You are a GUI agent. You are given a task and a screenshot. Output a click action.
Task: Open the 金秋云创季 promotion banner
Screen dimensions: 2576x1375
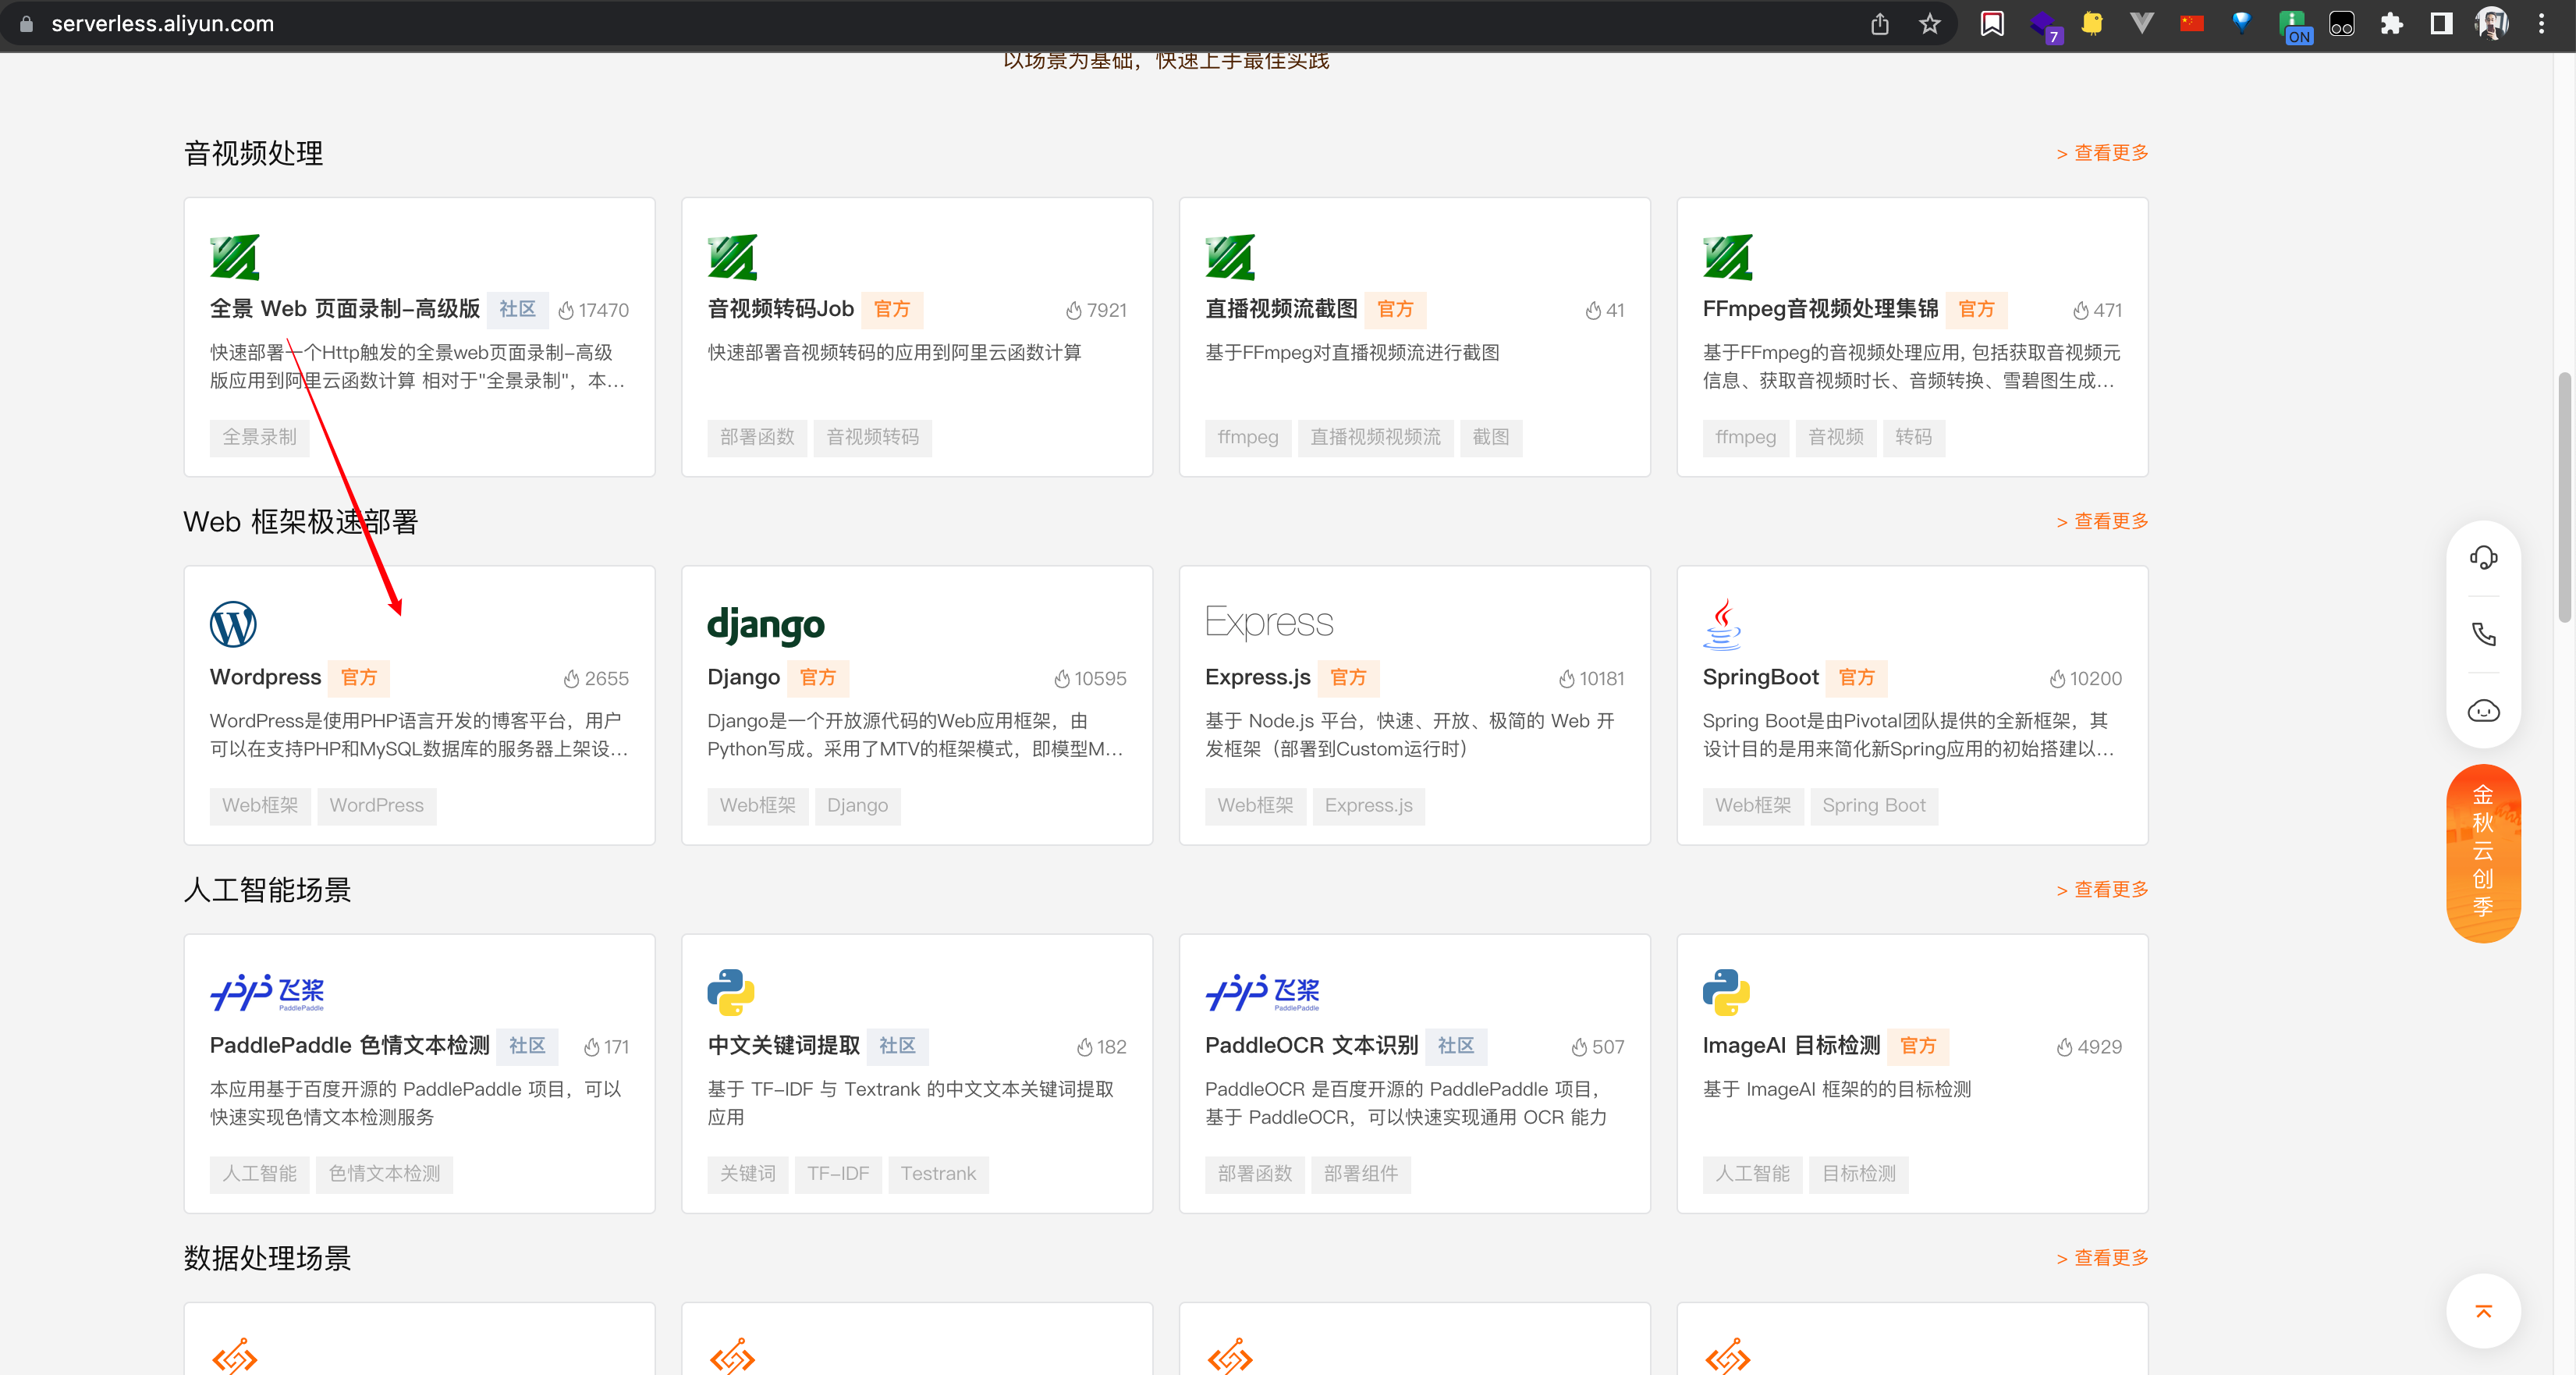coord(2483,853)
